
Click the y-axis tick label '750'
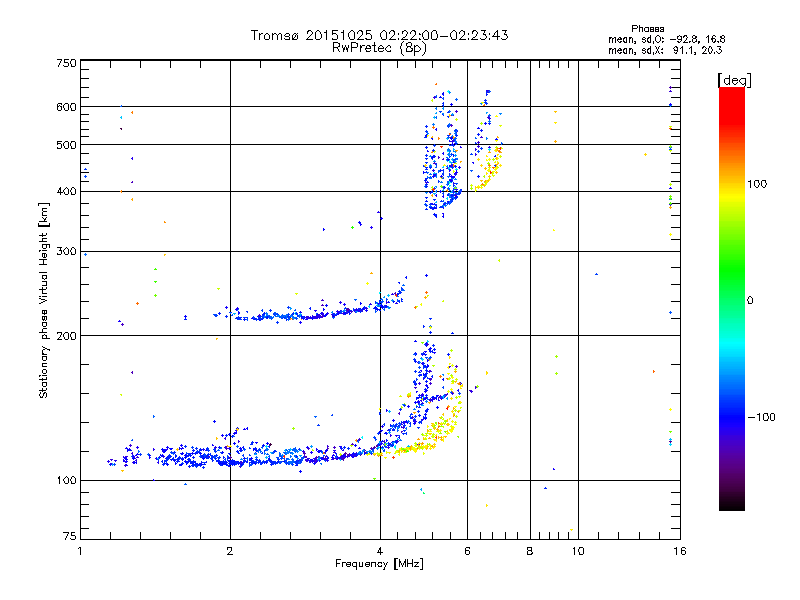67,63
